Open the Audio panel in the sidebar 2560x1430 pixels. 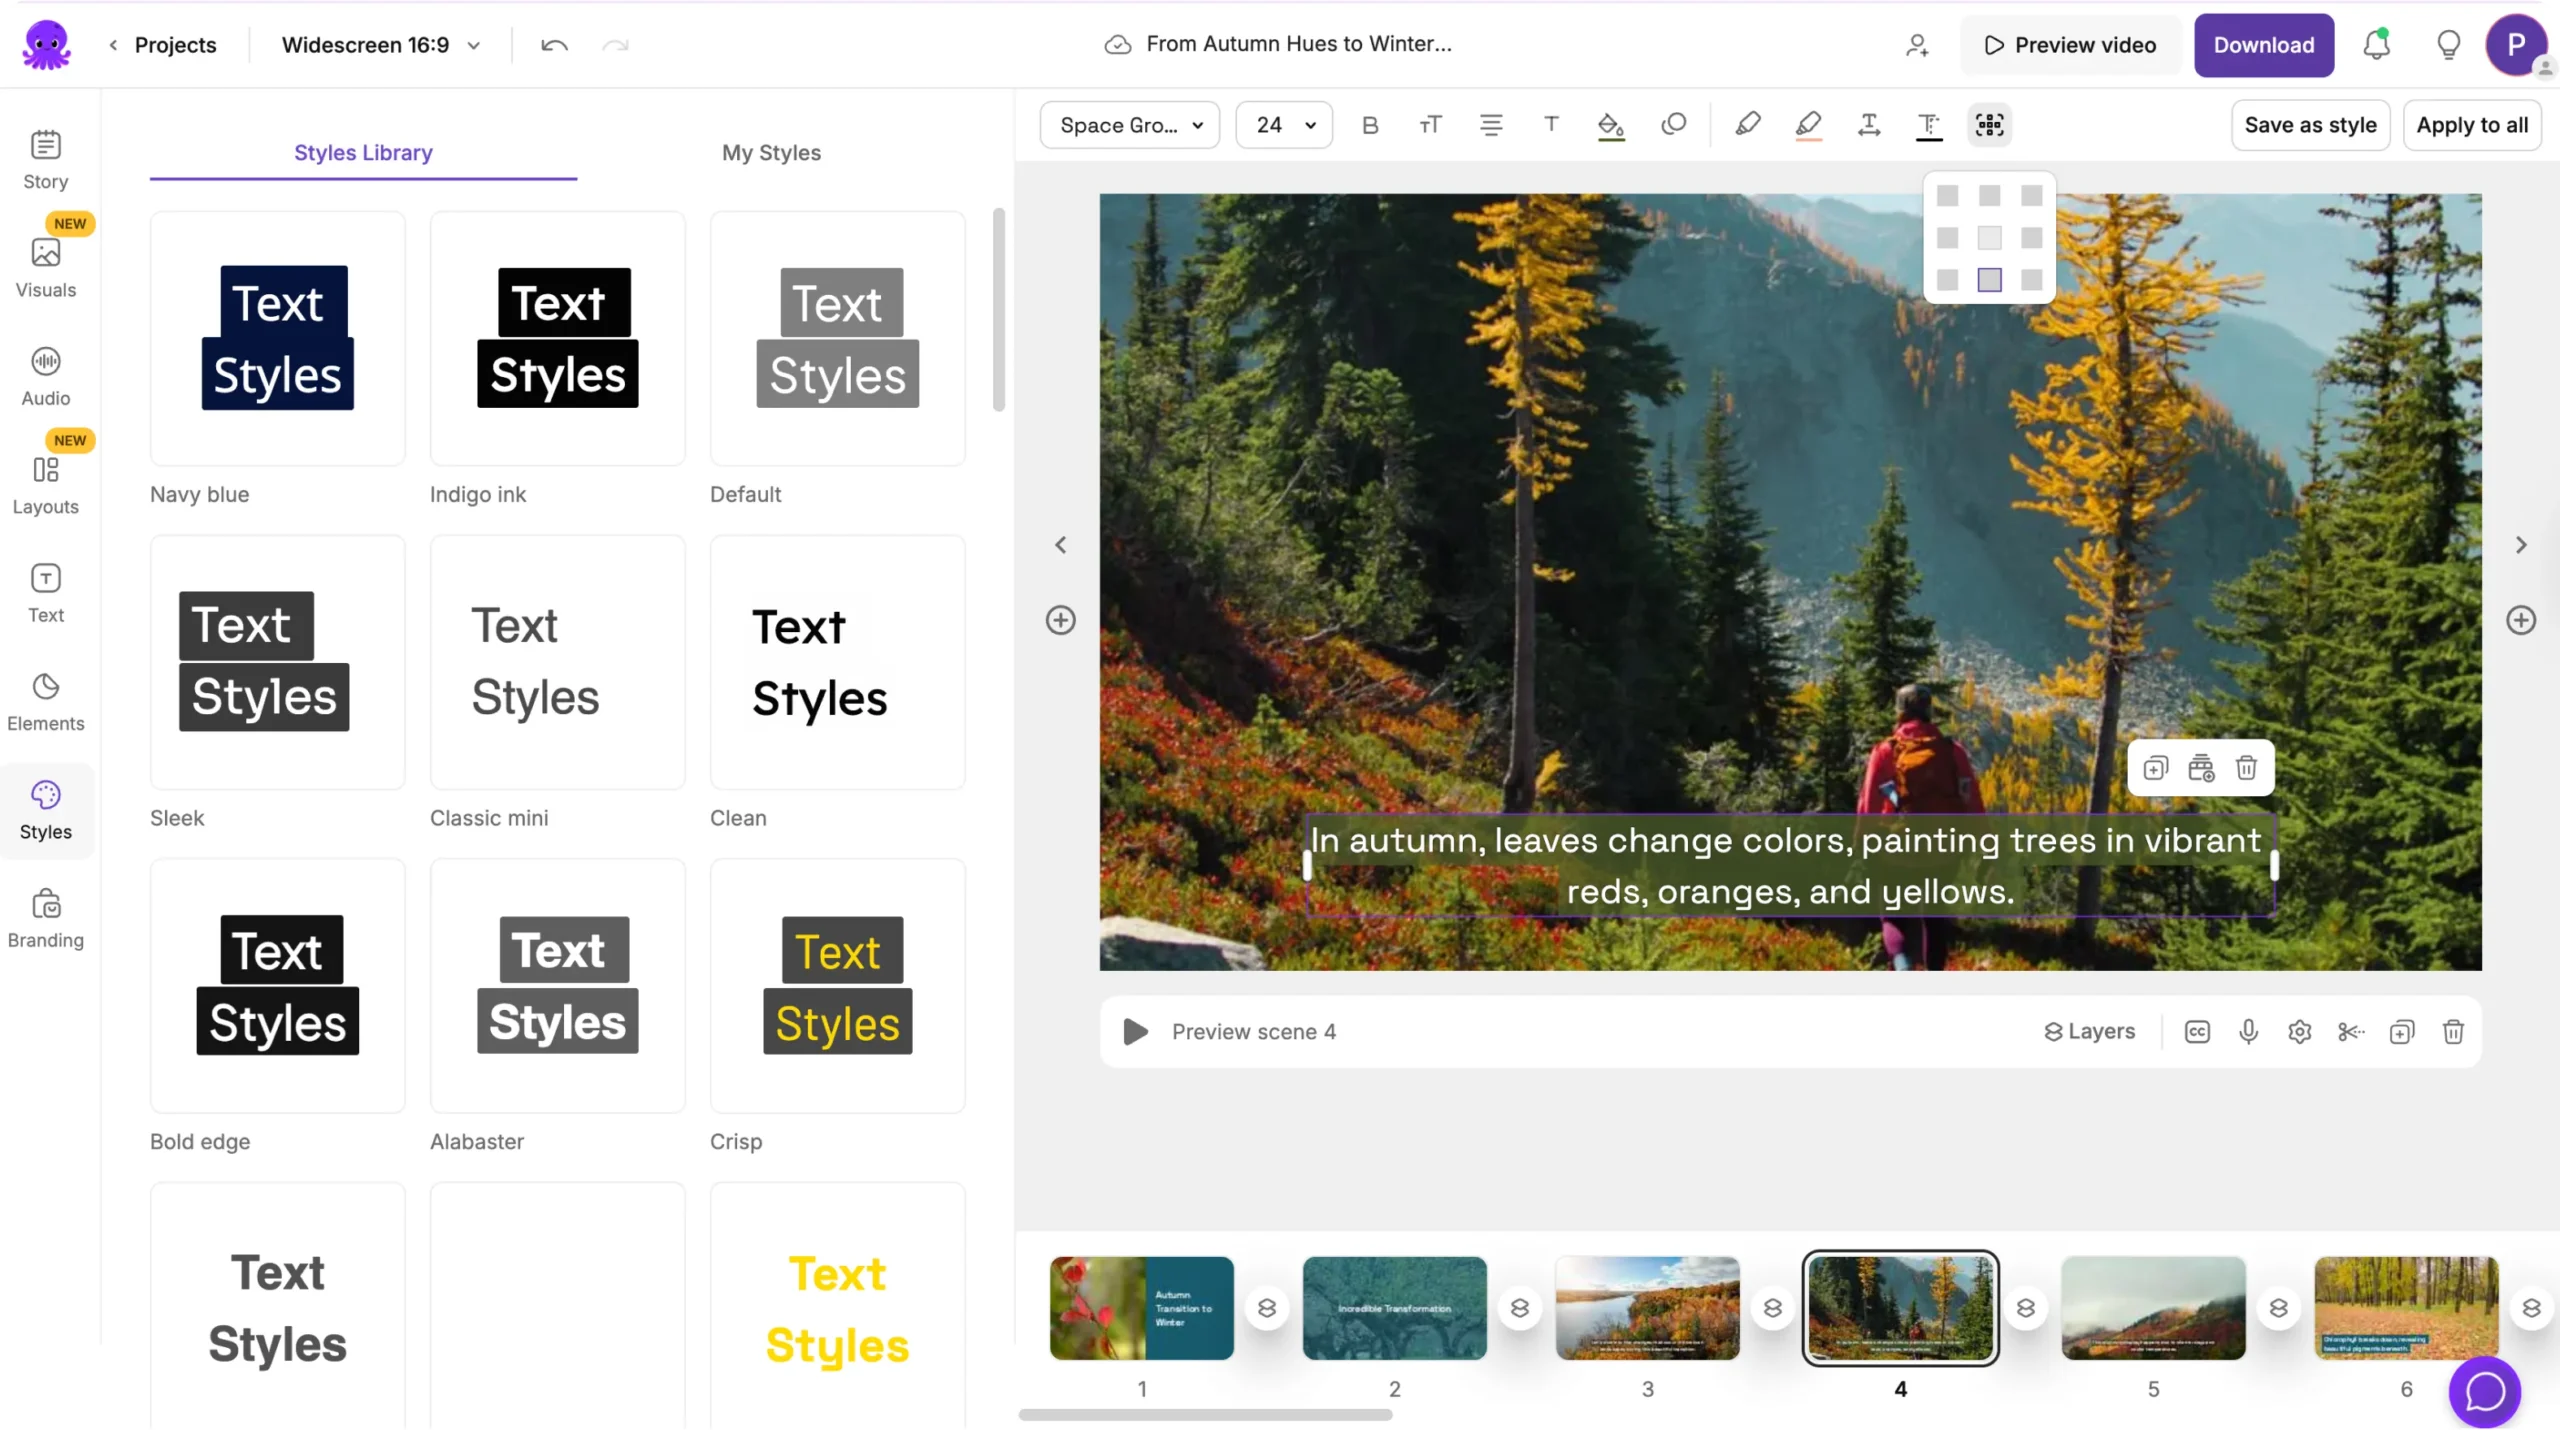coord(45,376)
